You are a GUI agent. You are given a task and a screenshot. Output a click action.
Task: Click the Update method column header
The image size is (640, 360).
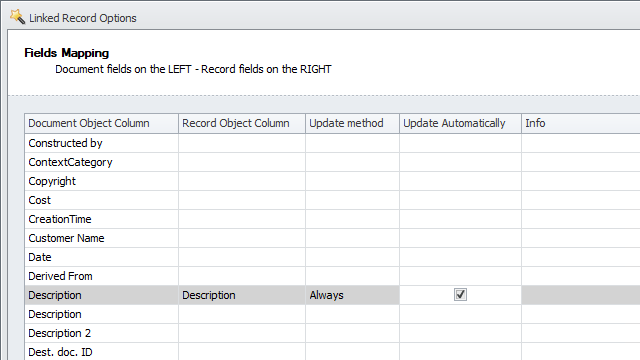coord(352,123)
